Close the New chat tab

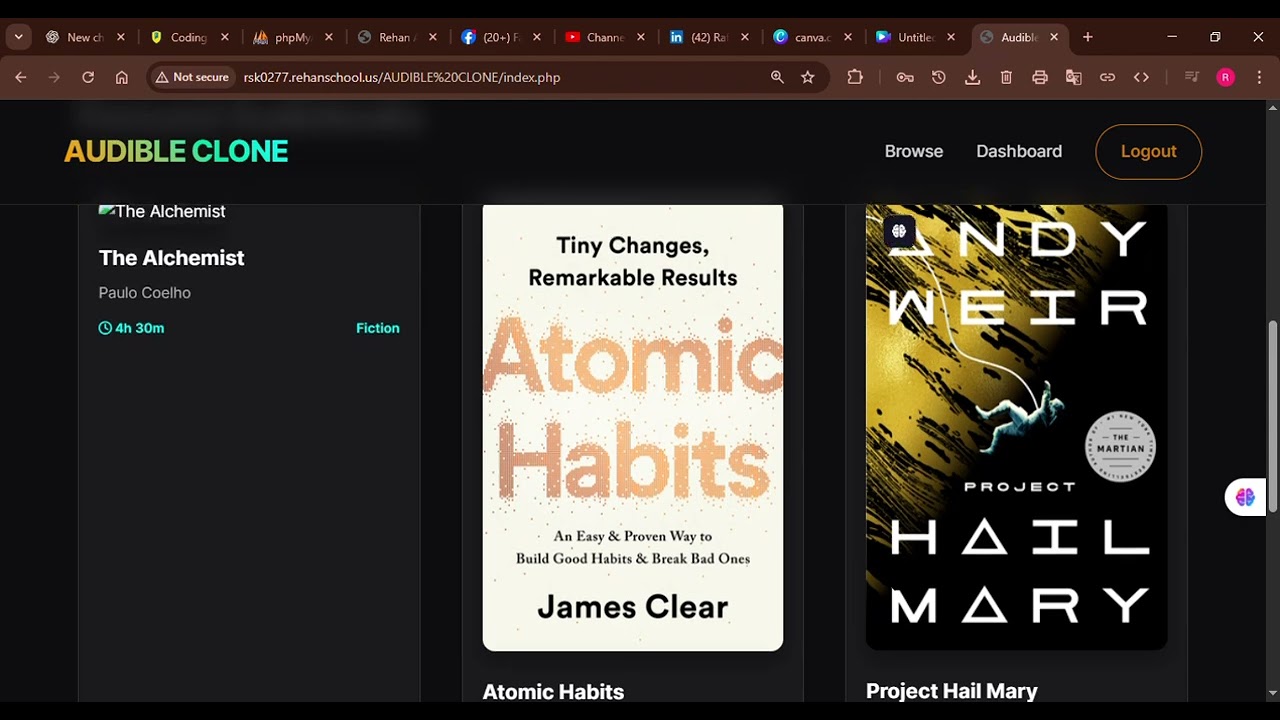(121, 37)
